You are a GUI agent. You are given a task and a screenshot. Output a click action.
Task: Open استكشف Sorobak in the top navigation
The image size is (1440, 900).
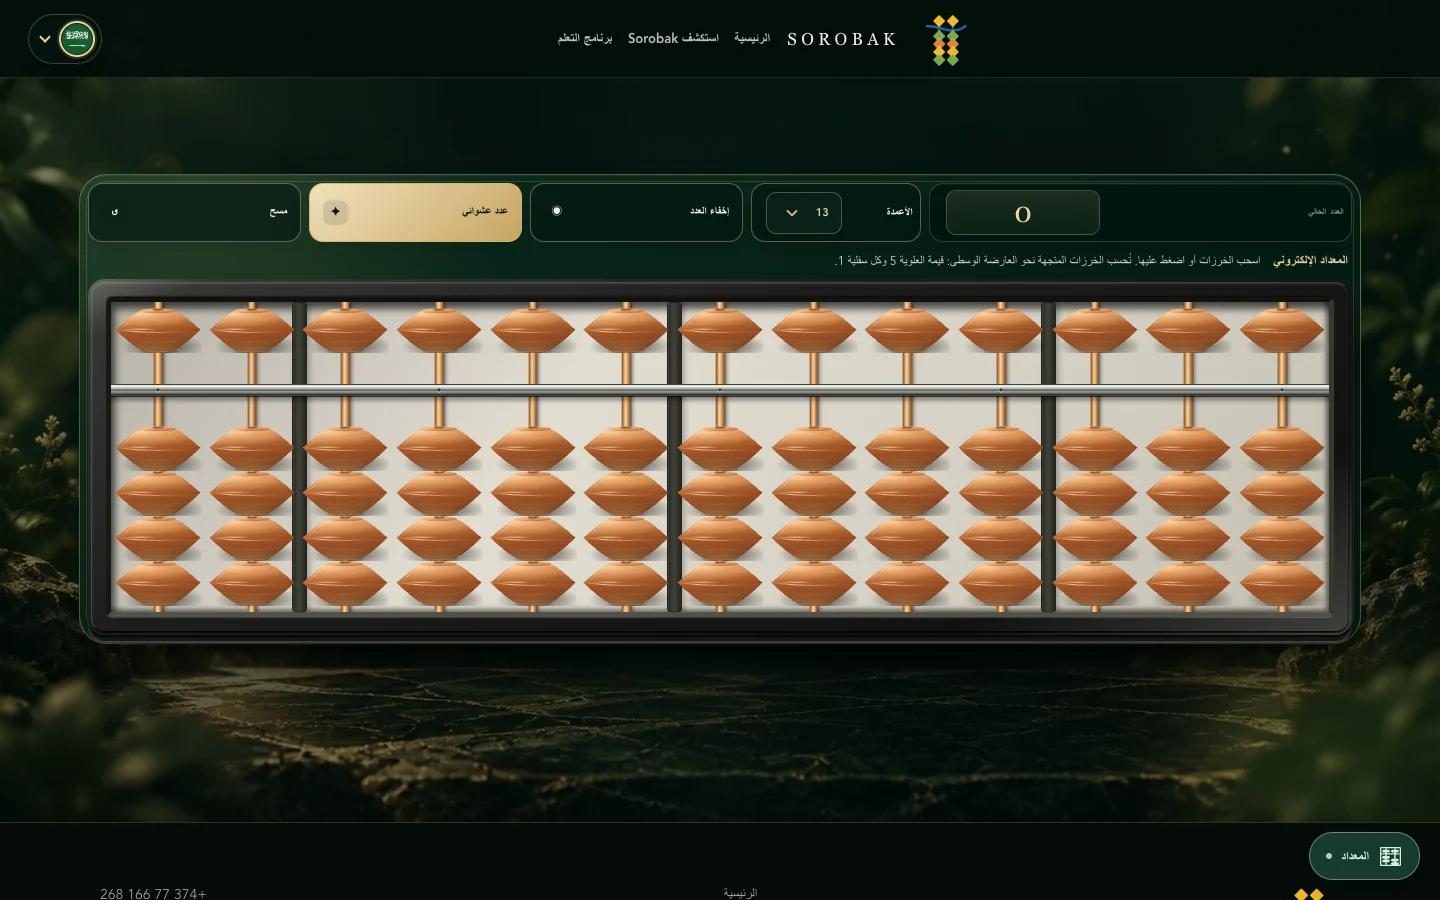pos(673,38)
